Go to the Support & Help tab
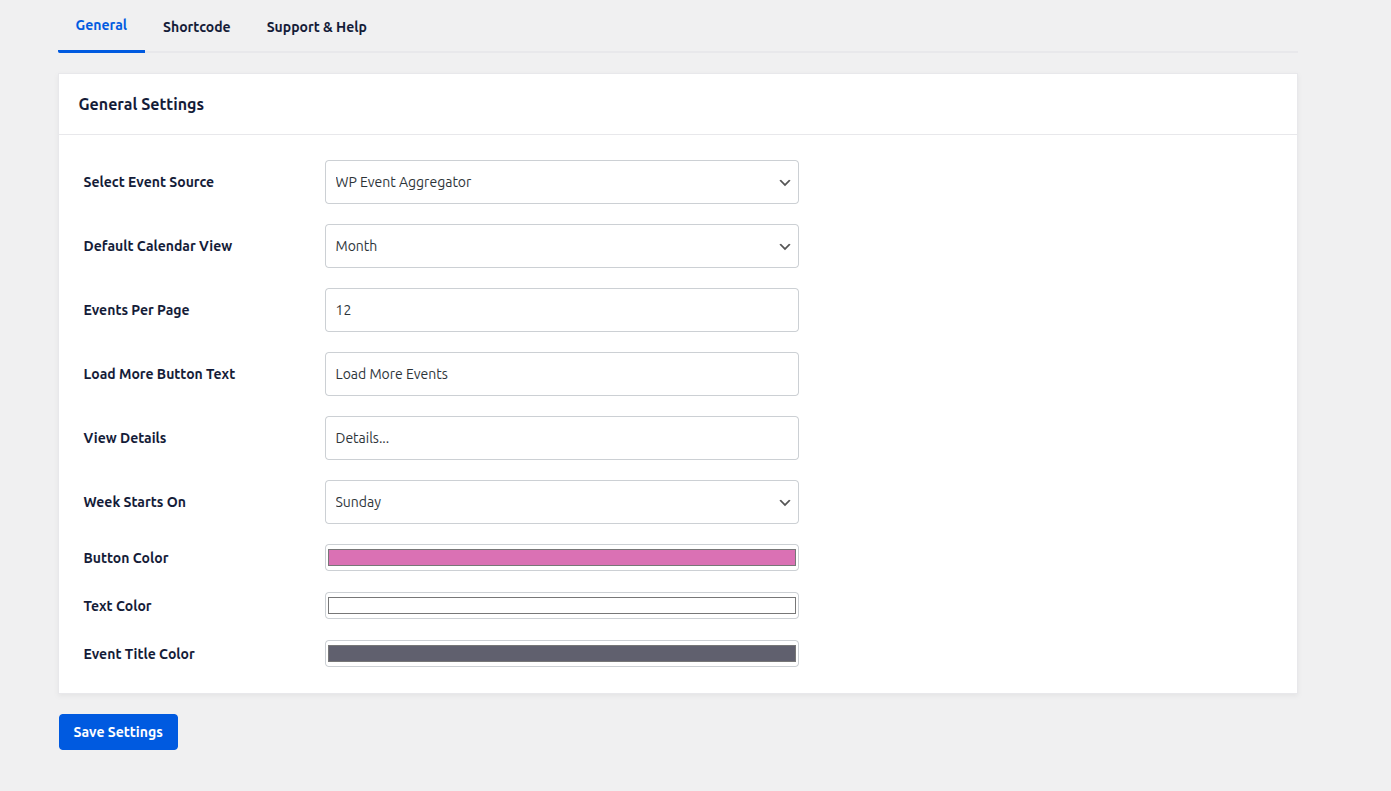This screenshot has height=791, width=1391. [316, 27]
